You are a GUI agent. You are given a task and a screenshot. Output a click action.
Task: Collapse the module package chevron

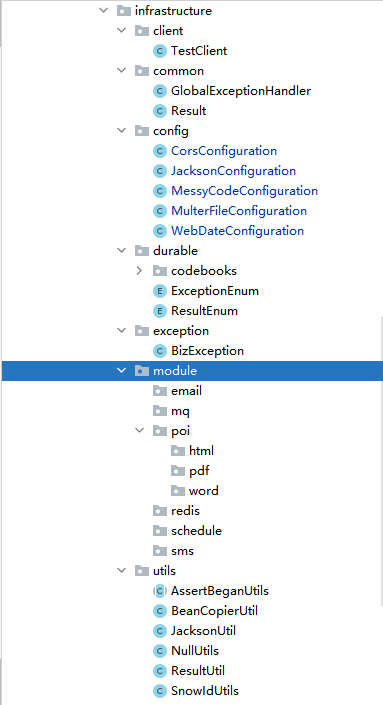click(x=121, y=370)
